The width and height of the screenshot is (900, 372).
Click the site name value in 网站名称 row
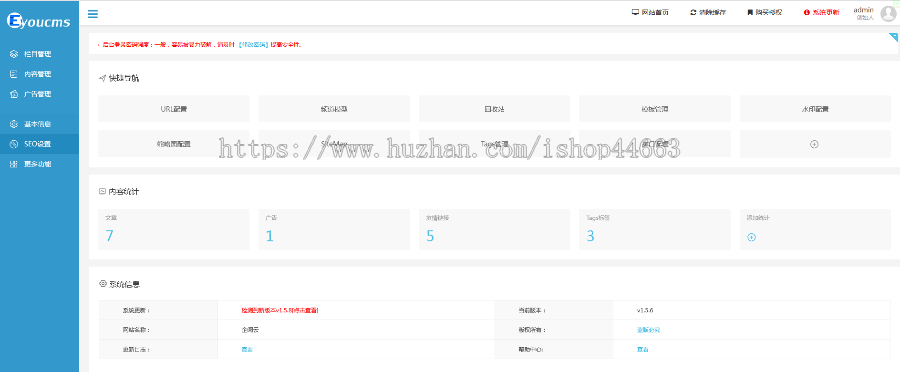pyautogui.click(x=250, y=330)
